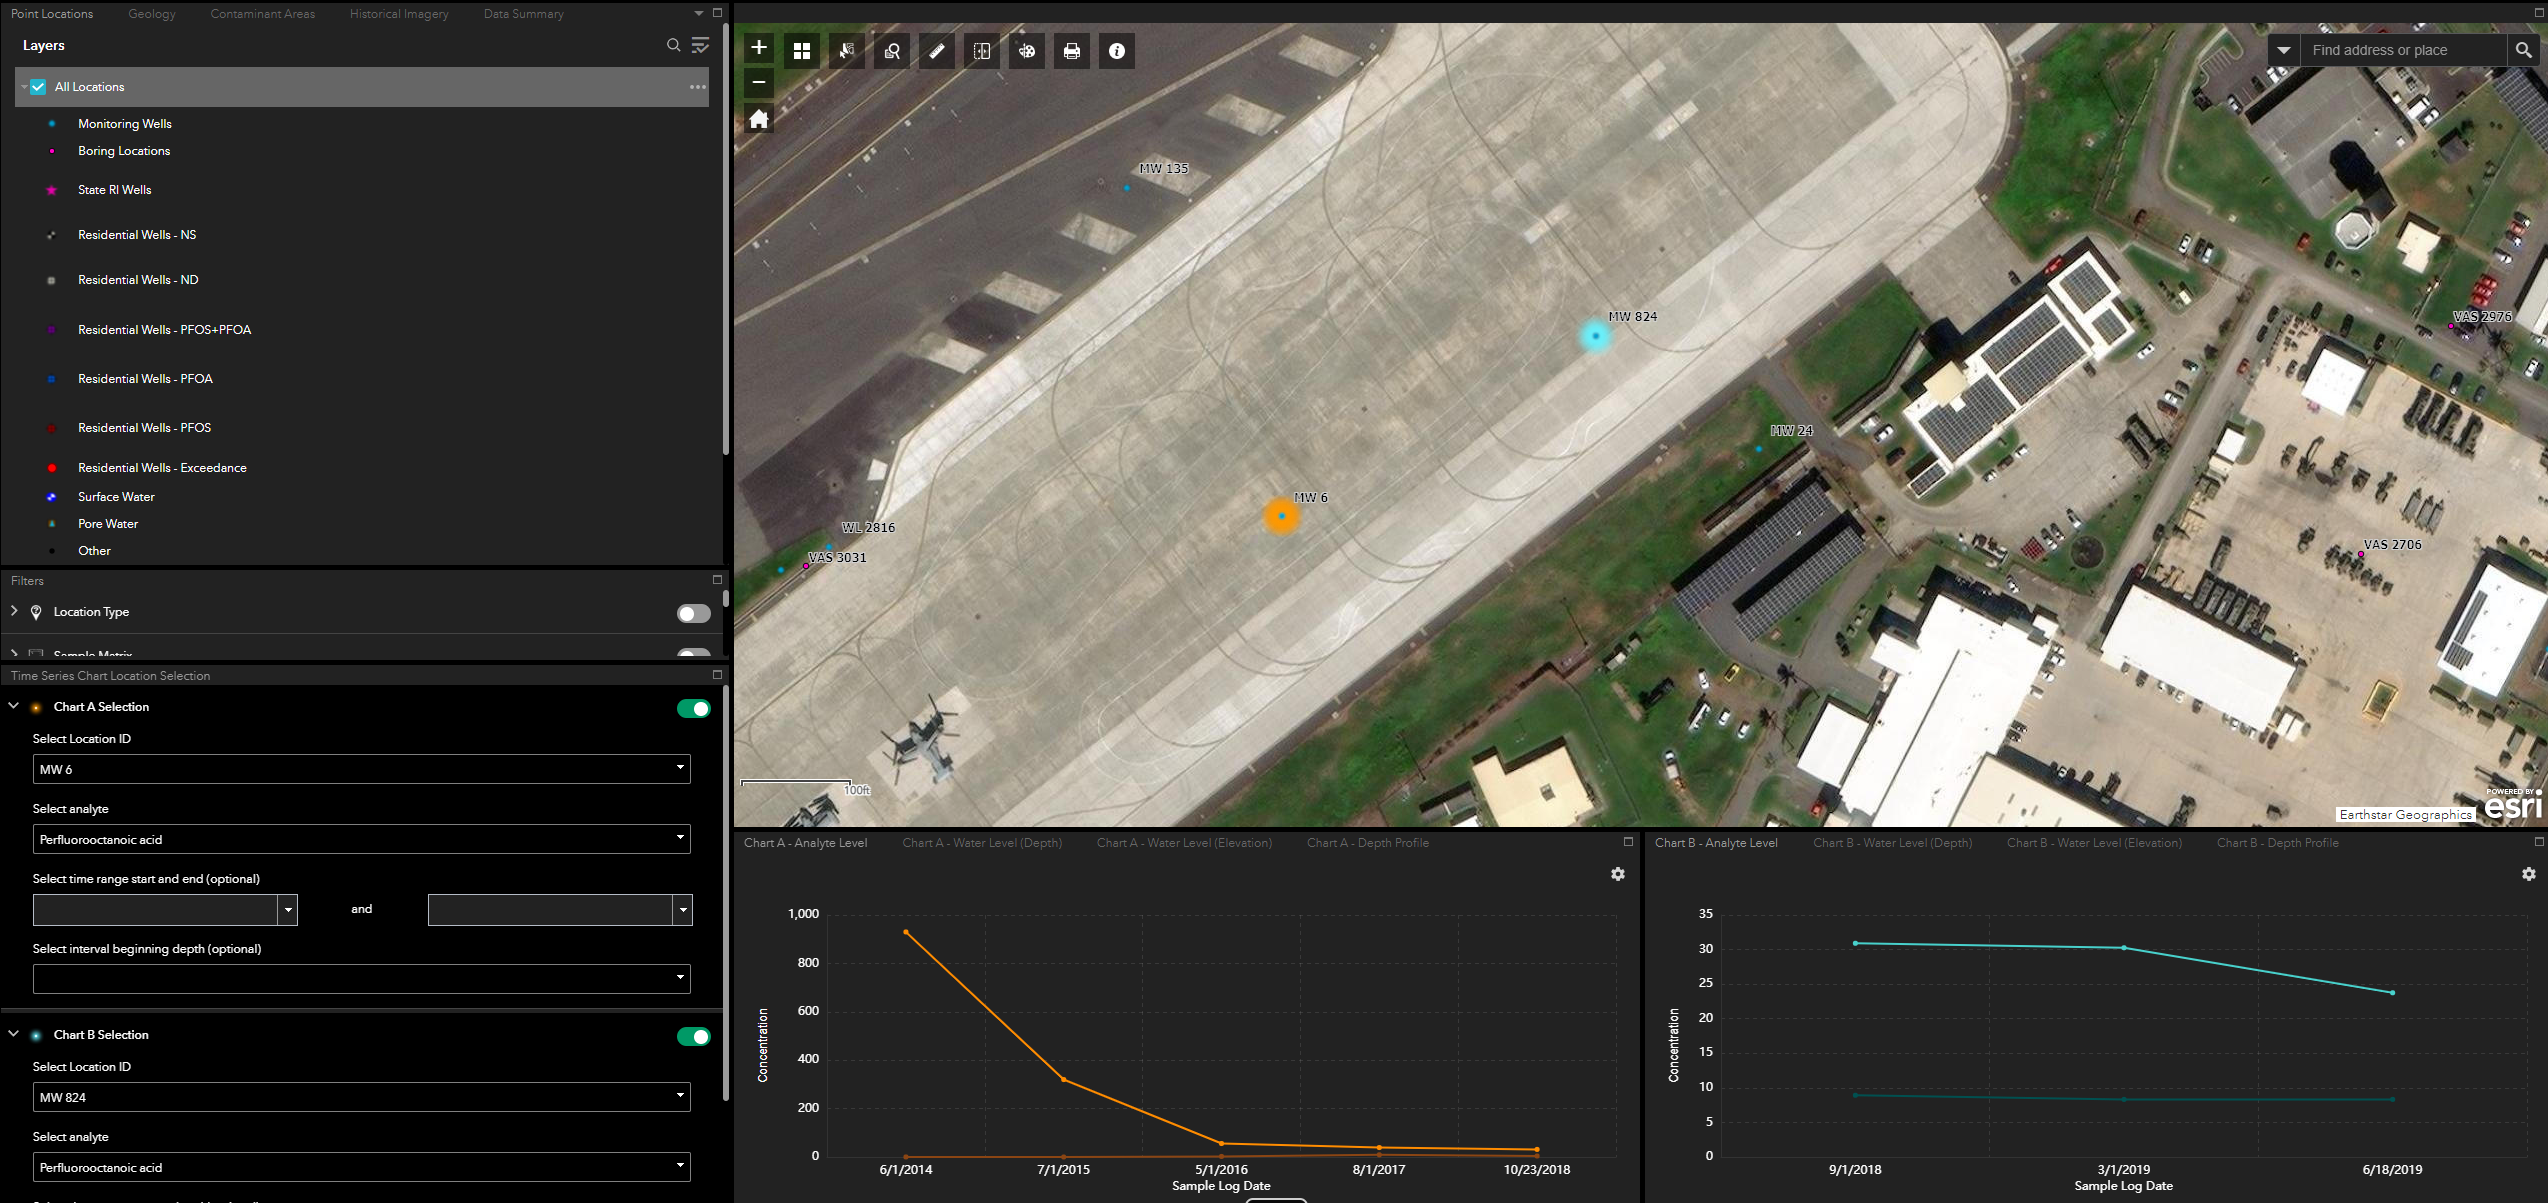Switch to the Geology tab
2548x1203 pixels.
pos(152,14)
